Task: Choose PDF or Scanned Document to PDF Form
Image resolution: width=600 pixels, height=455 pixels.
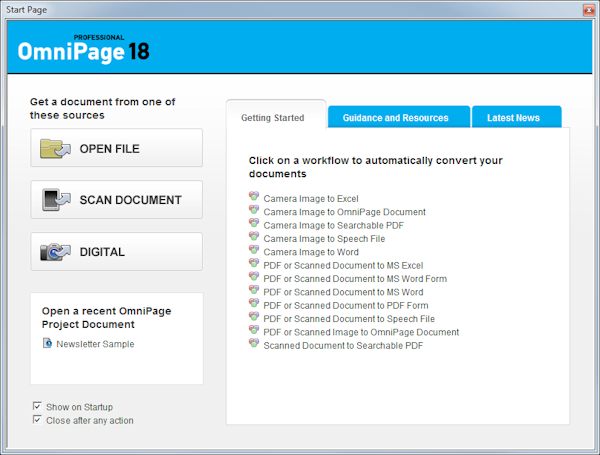Action: (343, 305)
